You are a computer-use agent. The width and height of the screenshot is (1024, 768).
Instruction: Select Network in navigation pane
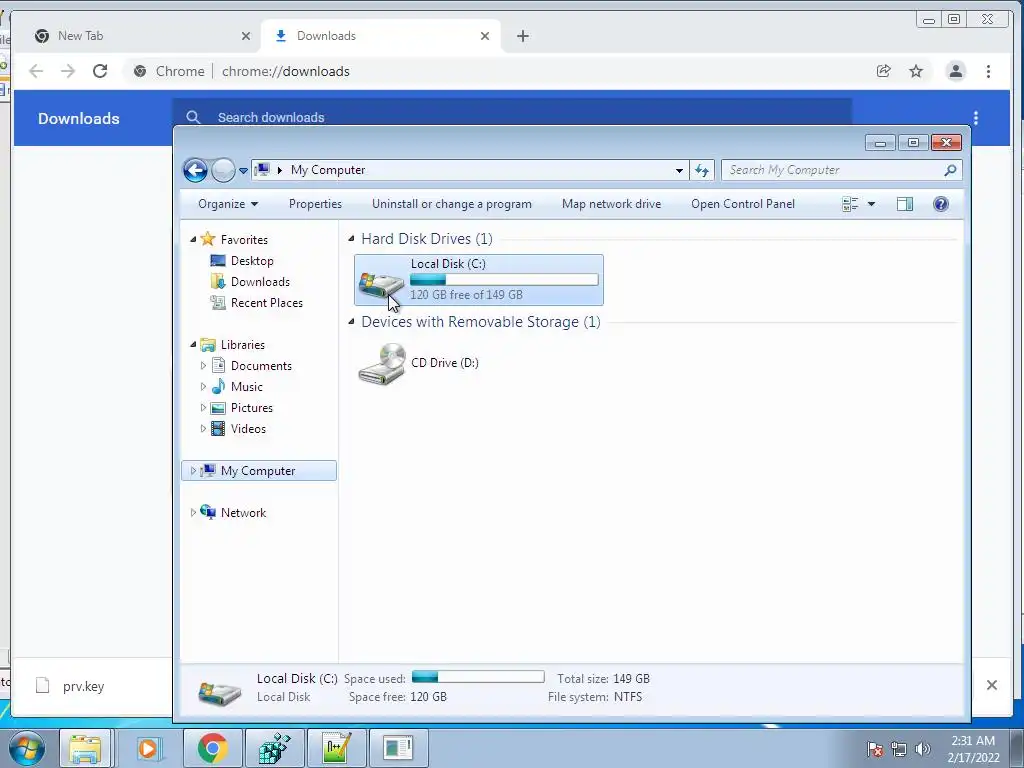[x=243, y=513]
